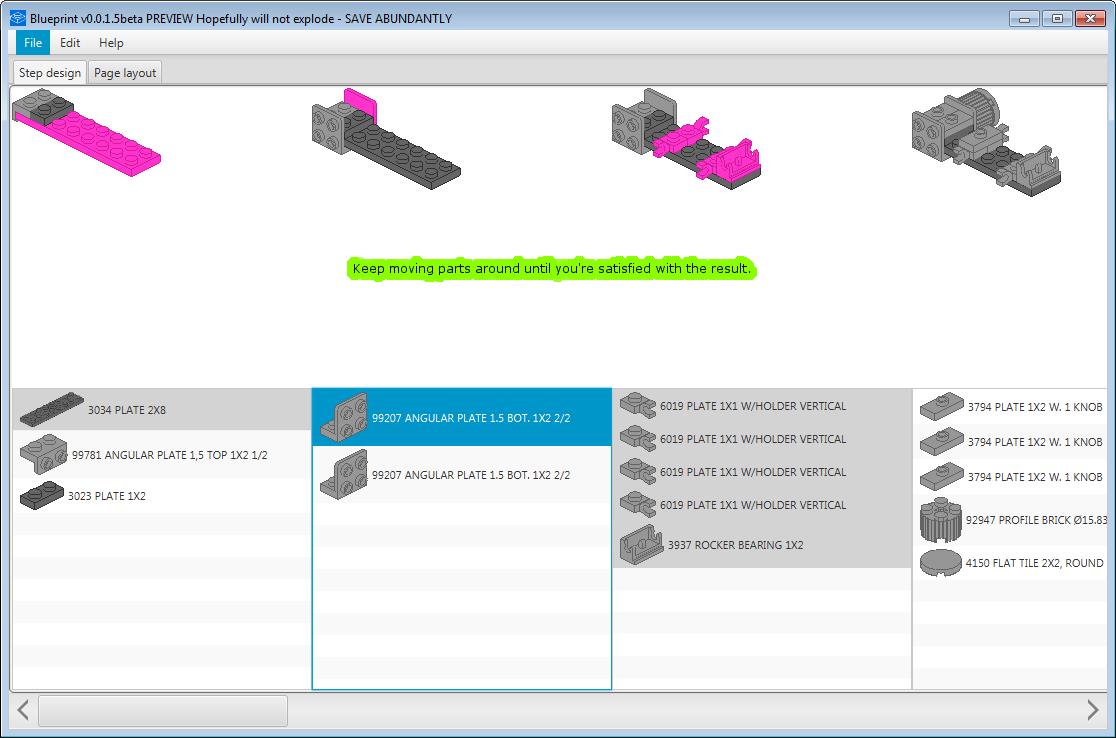Image resolution: width=1116 pixels, height=738 pixels.
Task: Select the third 3794 PLATE 1X2 W. 1 KNOB label
Action: [x=1035, y=476]
